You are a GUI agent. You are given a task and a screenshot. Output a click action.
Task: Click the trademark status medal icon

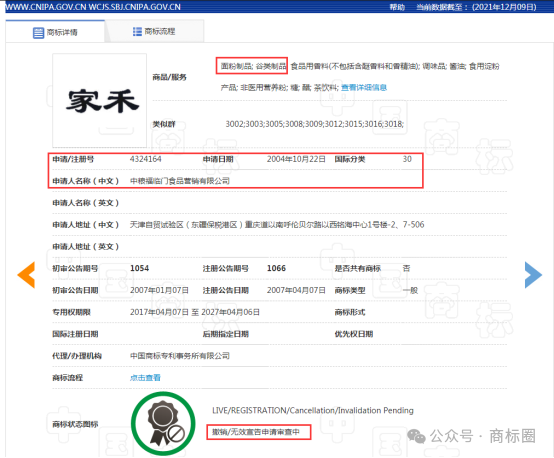(x=163, y=423)
